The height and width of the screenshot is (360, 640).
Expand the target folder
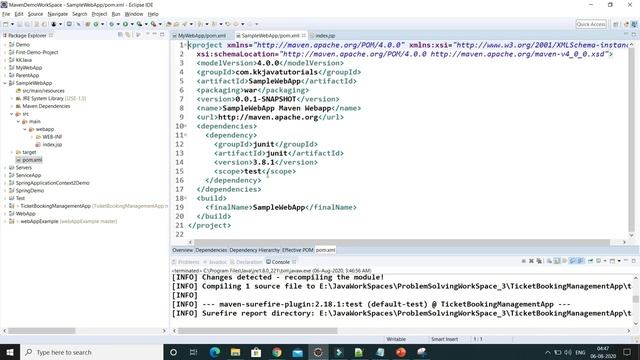pyautogui.click(x=12, y=152)
